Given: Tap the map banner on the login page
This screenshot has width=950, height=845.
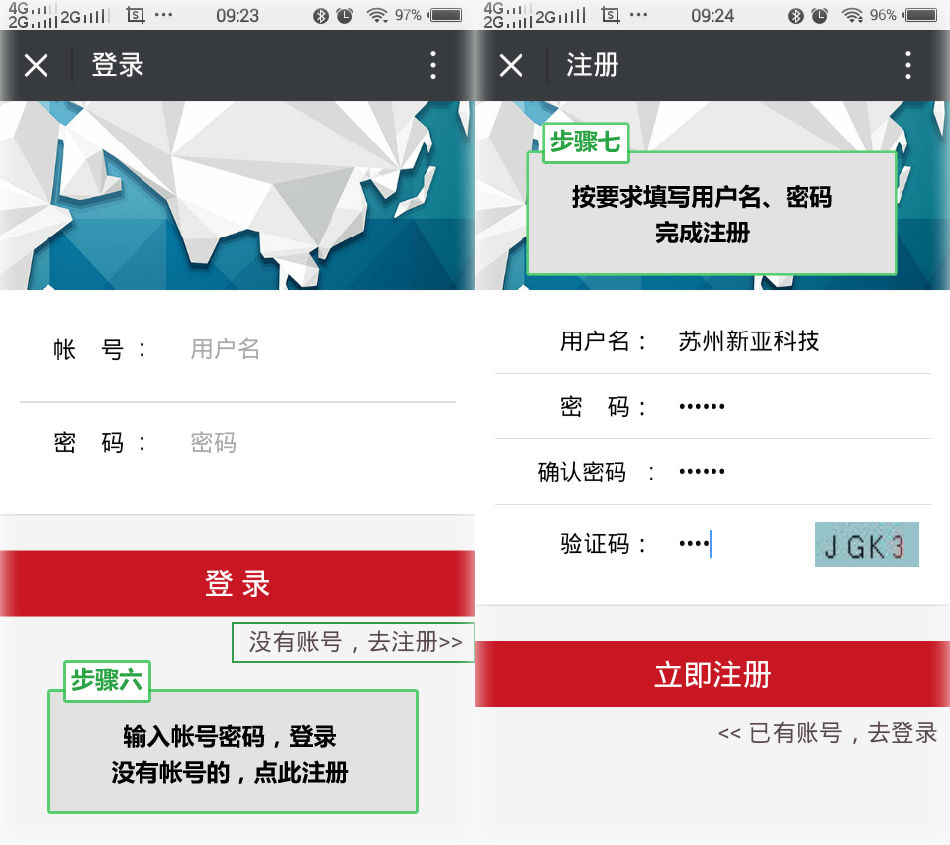Looking at the screenshot, I should pos(237,195).
